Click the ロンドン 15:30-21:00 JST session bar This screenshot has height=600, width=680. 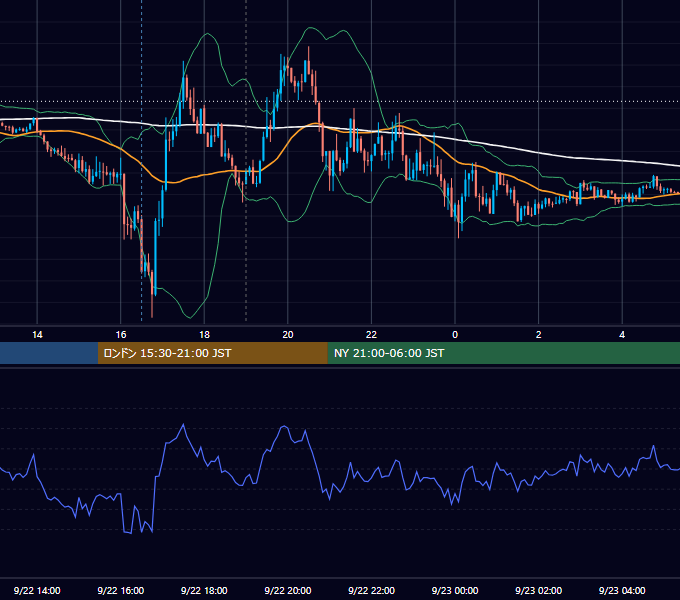[x=212, y=353]
